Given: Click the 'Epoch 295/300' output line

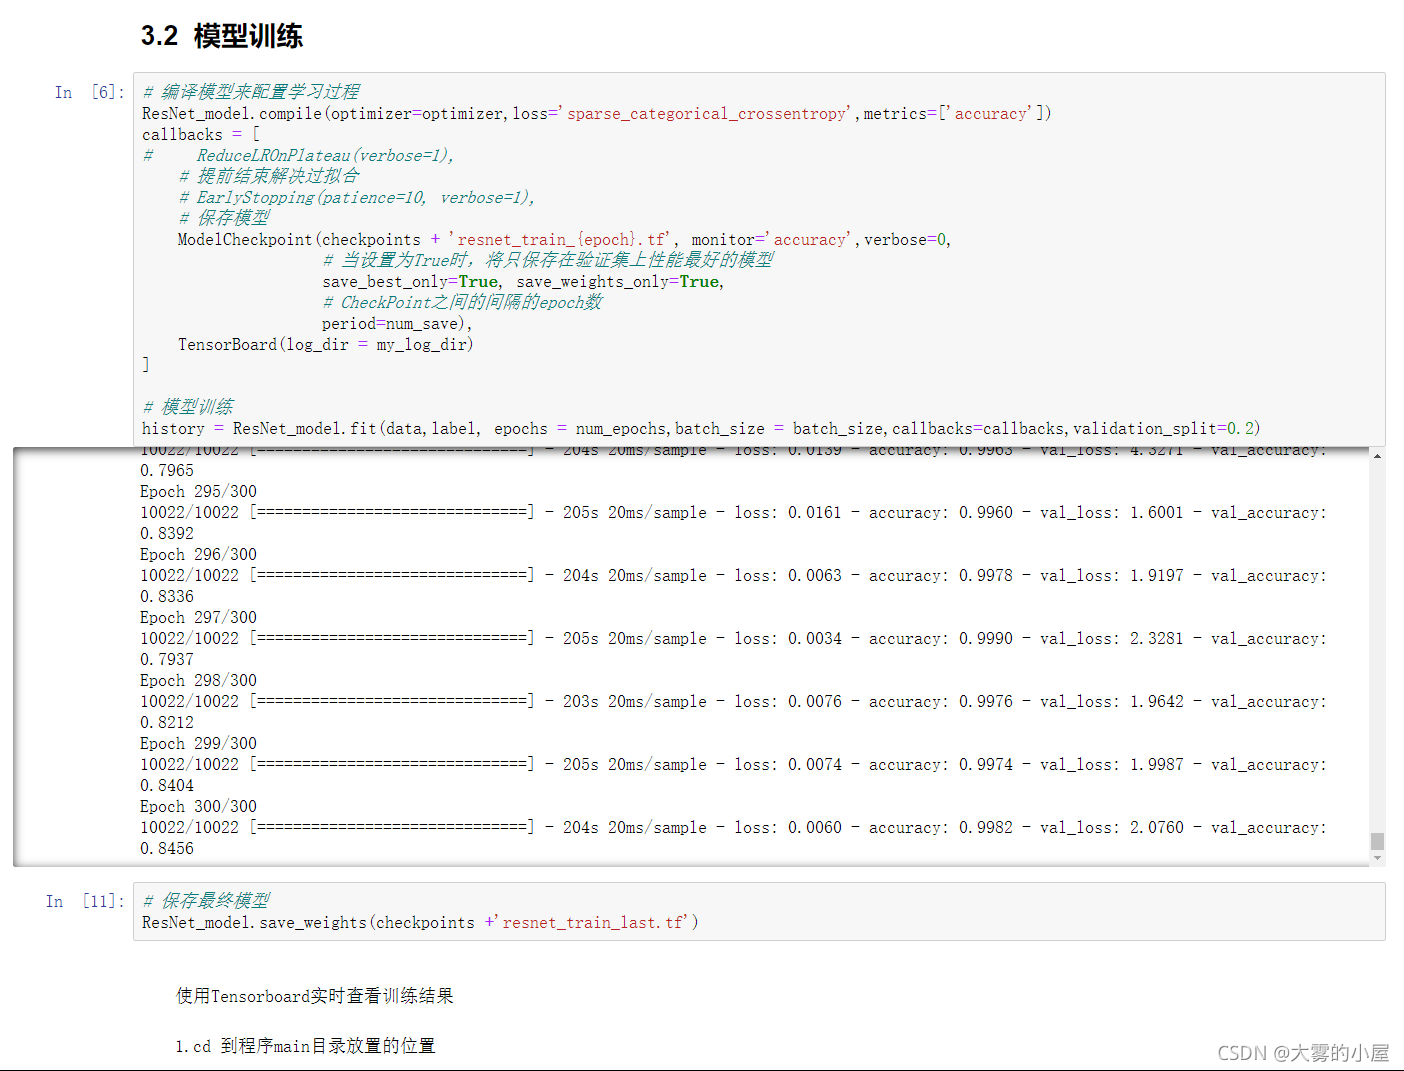Looking at the screenshot, I should coord(198,492).
